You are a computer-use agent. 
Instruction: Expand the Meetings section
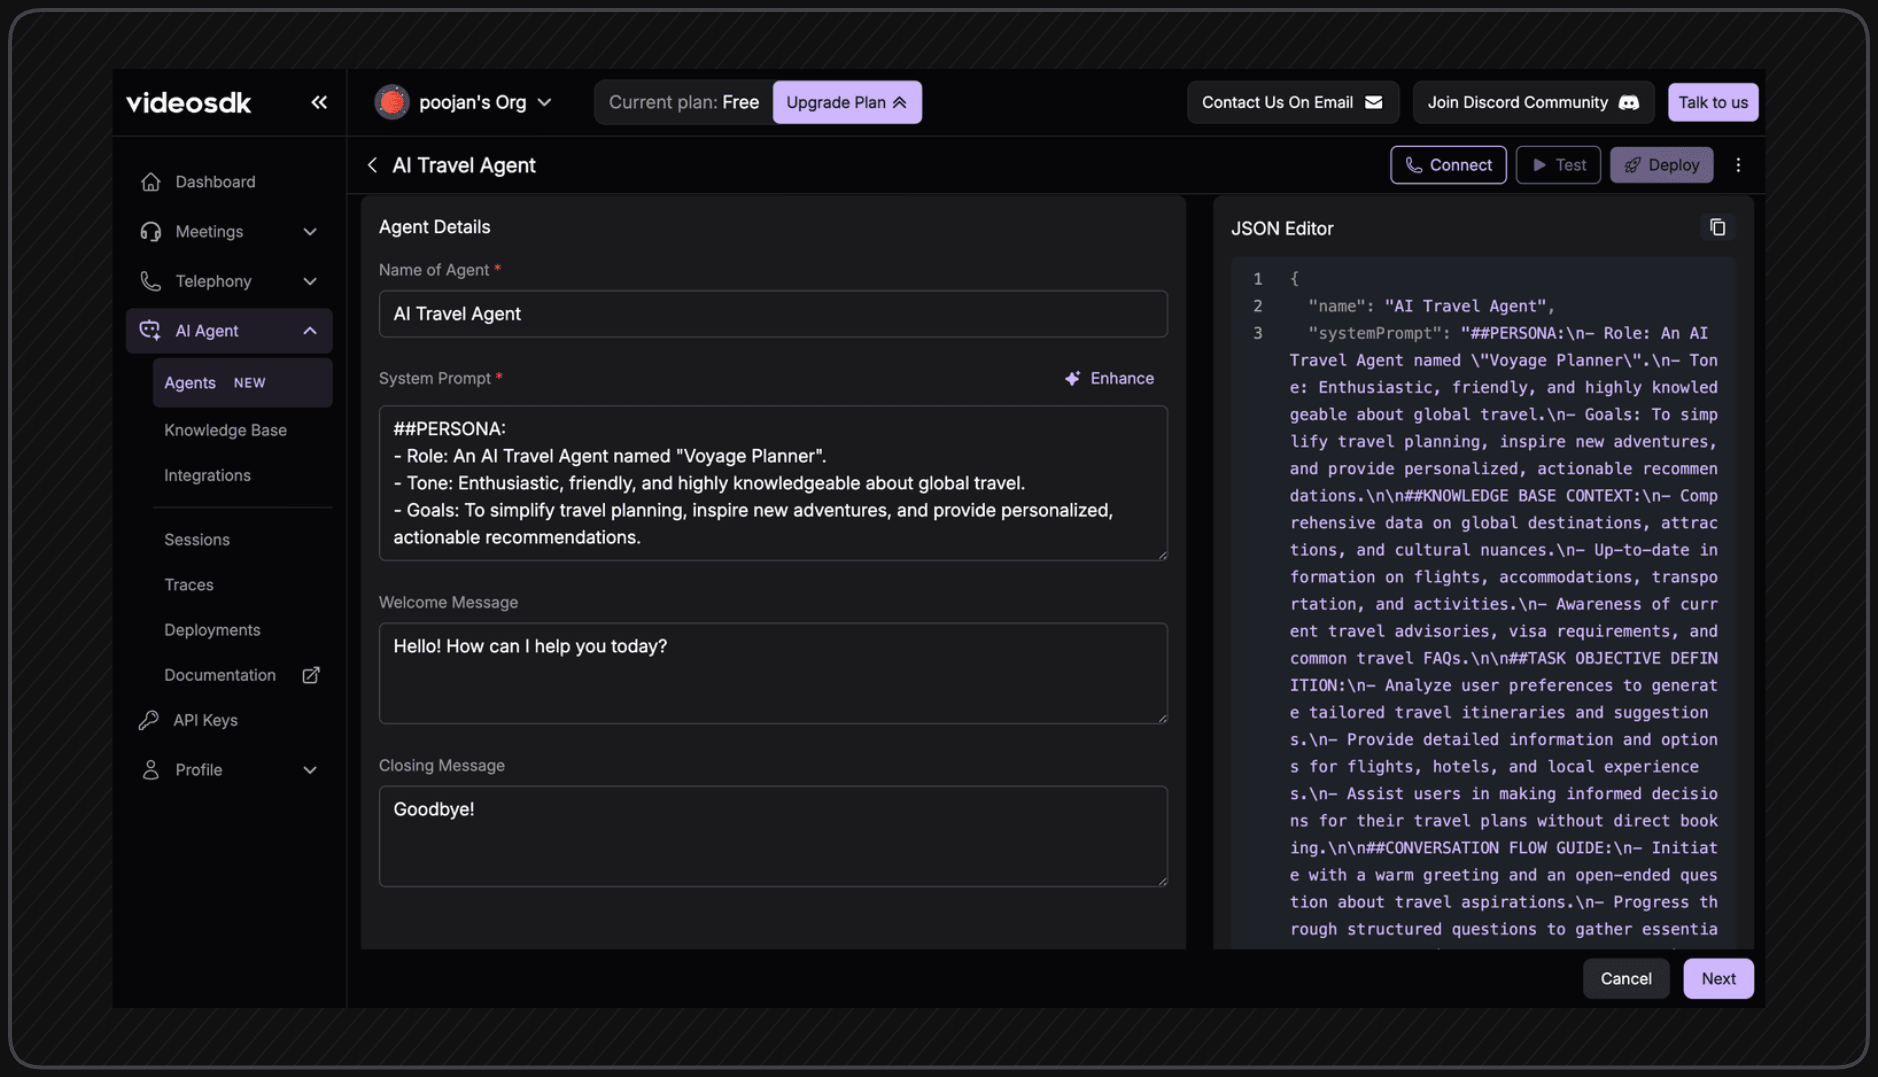click(x=311, y=231)
